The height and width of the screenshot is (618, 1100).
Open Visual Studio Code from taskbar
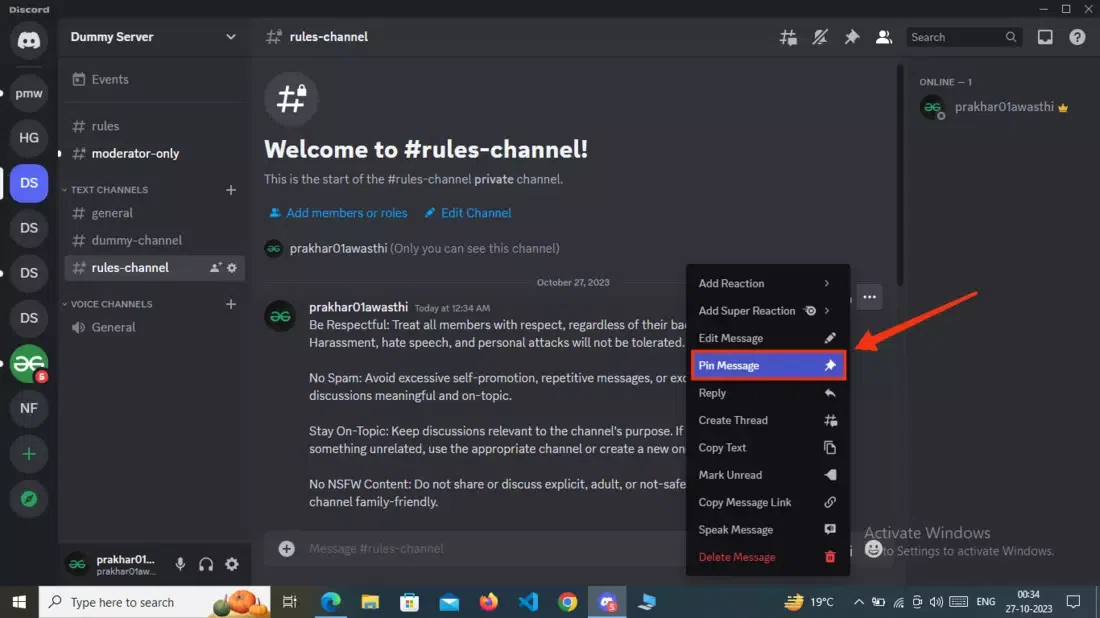(528, 602)
